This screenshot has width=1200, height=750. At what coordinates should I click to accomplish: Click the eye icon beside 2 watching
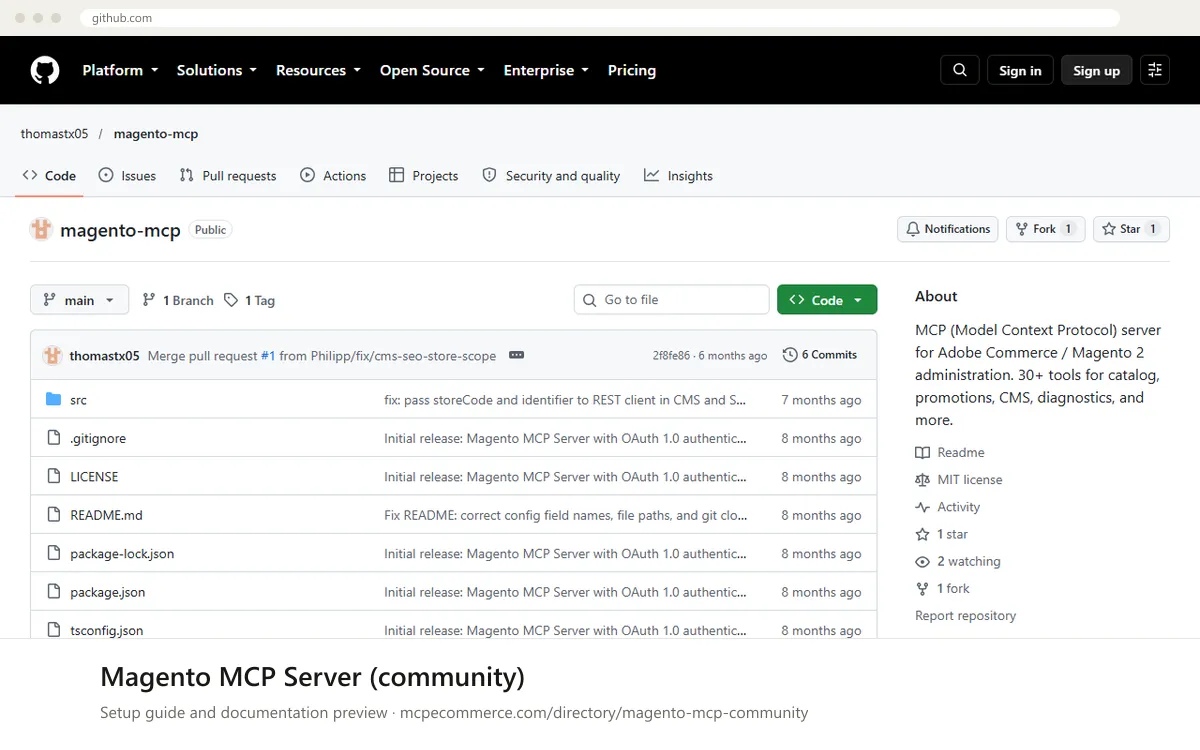(x=923, y=562)
